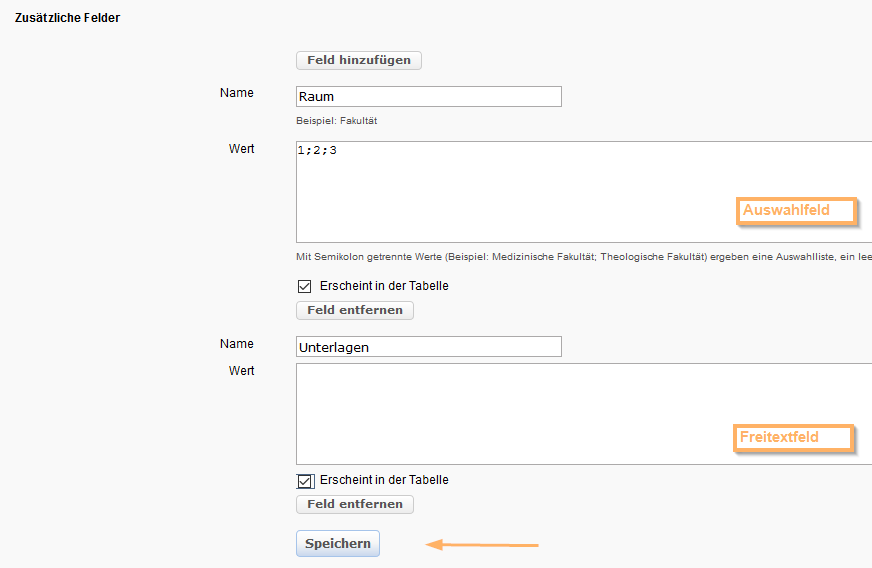Click the 'Name' label beside Unterlagen
The width and height of the screenshot is (872, 568).
click(236, 344)
